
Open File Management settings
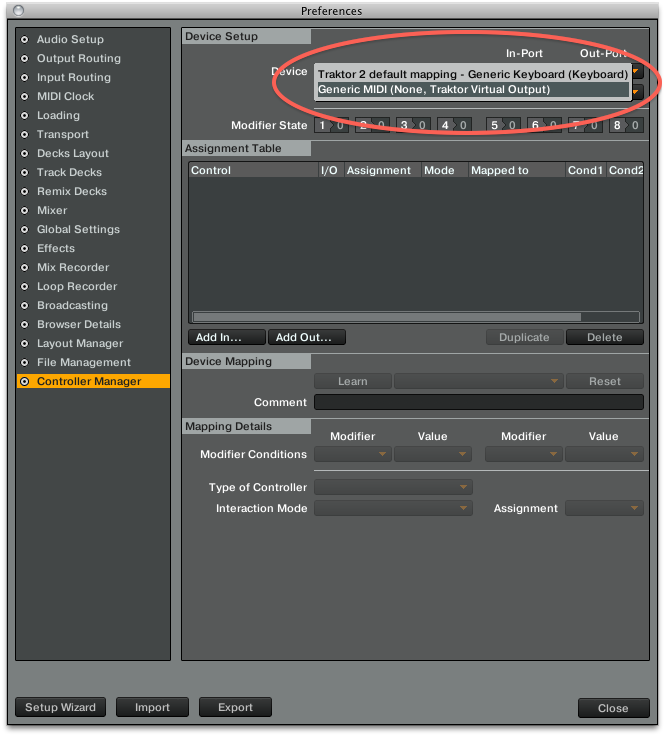(93, 362)
